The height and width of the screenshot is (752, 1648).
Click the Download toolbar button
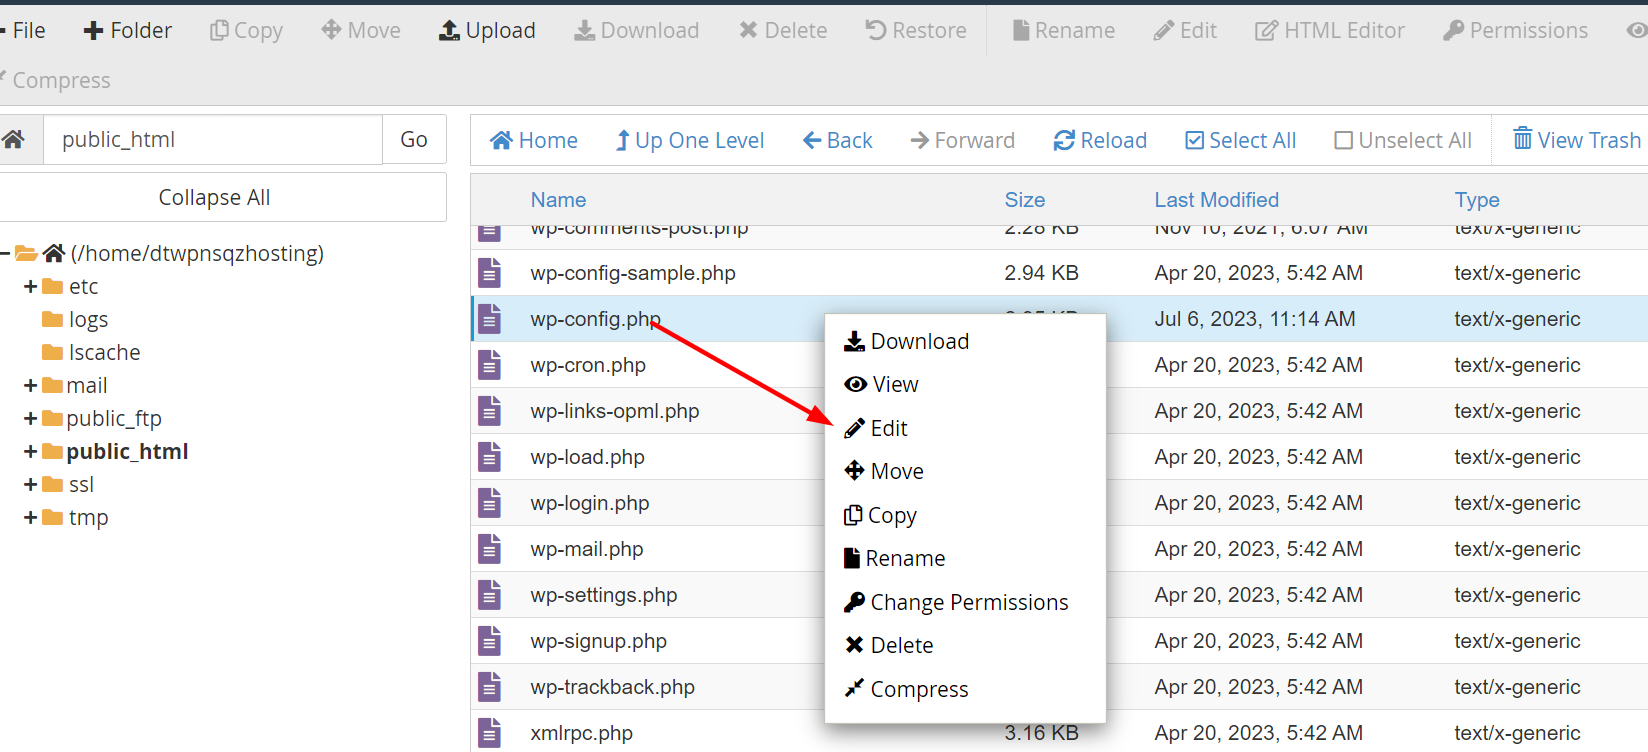(x=636, y=31)
